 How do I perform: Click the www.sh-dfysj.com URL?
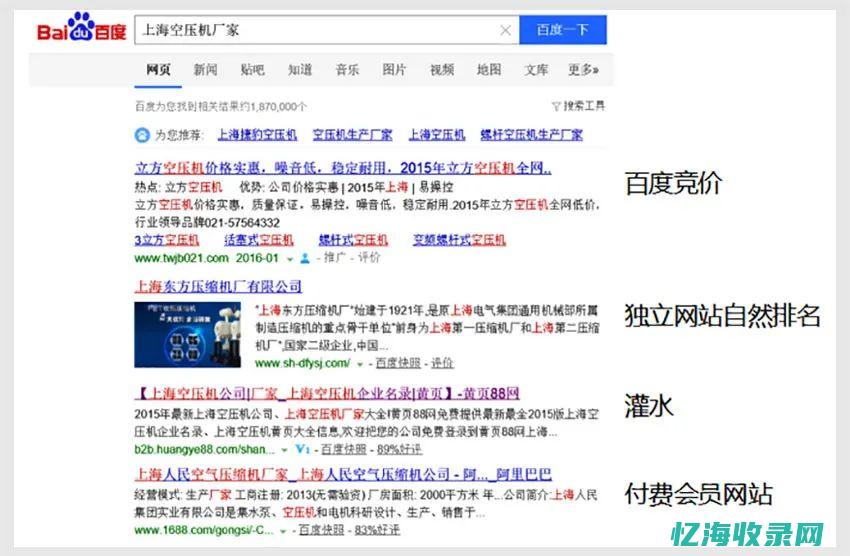pyautogui.click(x=302, y=363)
